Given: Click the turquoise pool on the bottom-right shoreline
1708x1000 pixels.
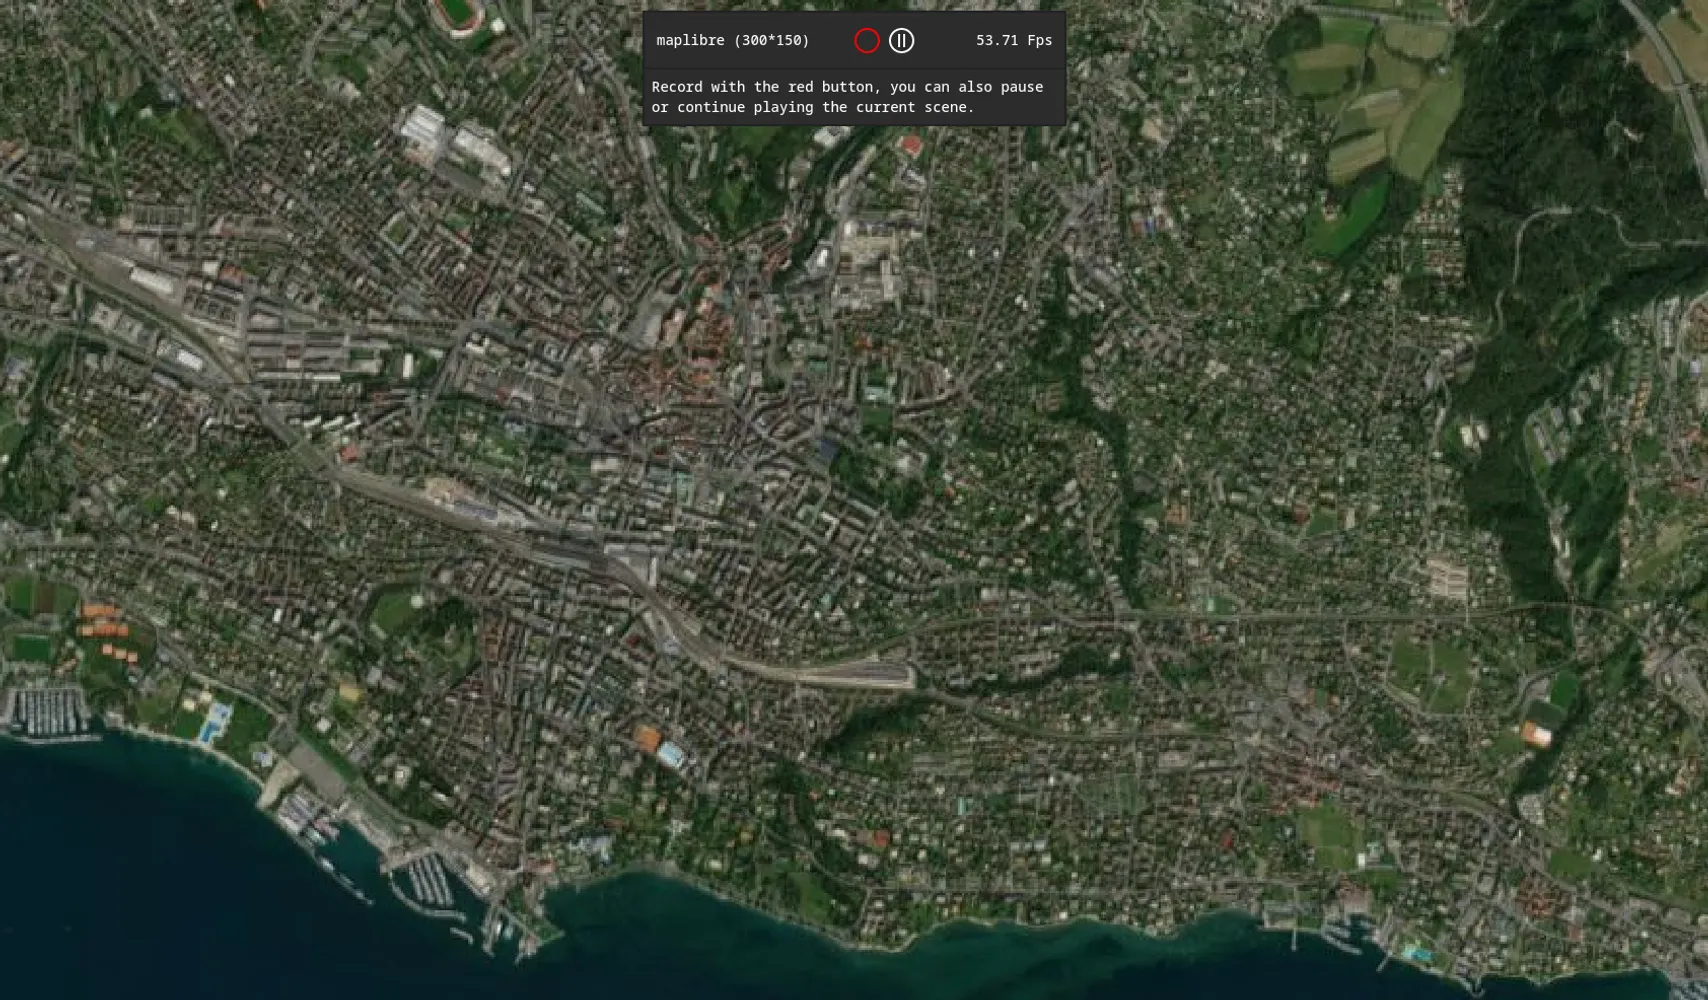Looking at the screenshot, I should tap(1414, 953).
